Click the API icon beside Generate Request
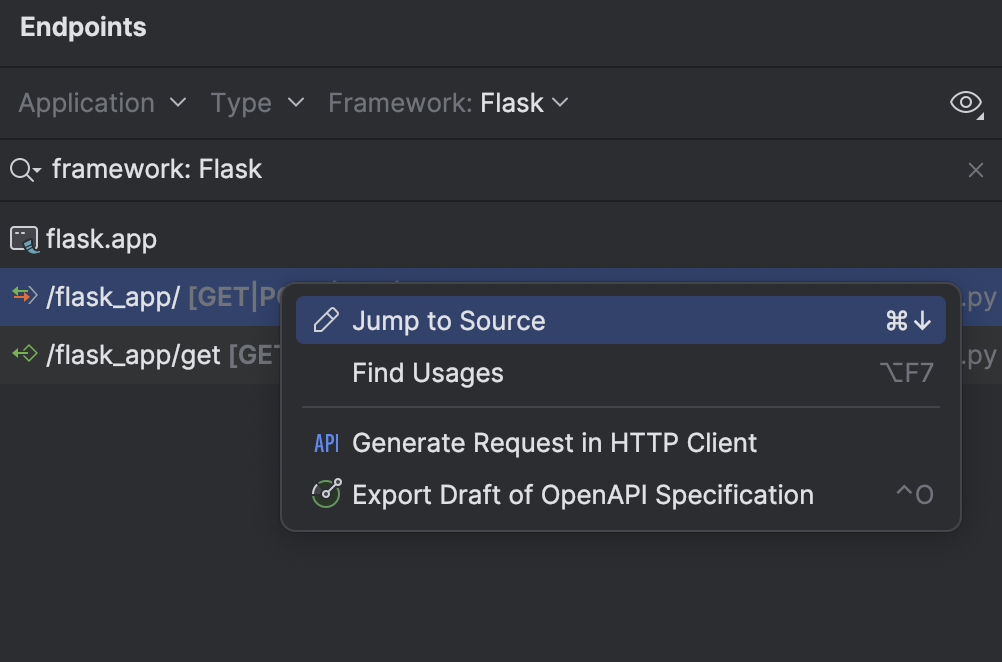Screen dimensions: 1002x662 tap(326, 443)
